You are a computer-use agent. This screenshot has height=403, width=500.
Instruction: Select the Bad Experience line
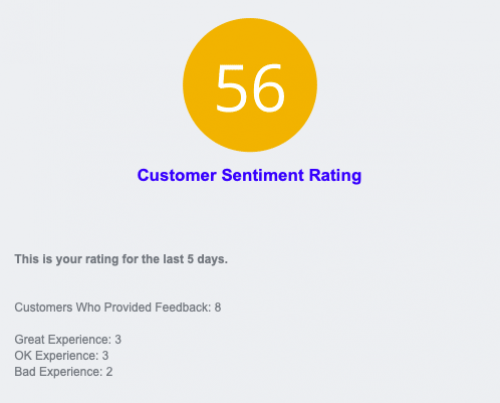(x=63, y=372)
